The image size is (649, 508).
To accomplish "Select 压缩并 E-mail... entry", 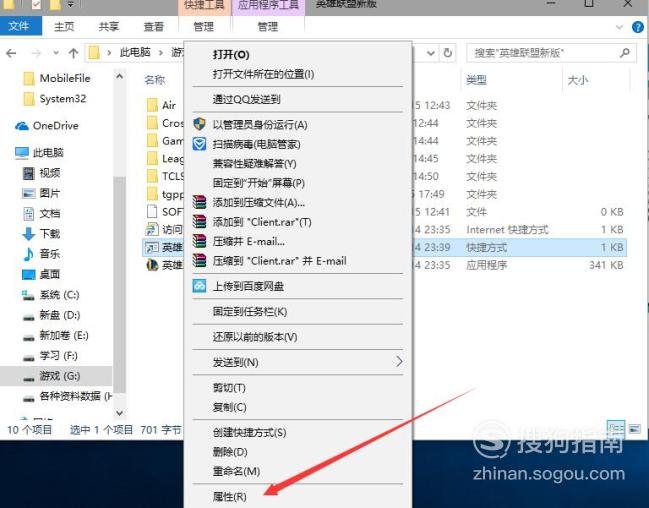I will click(248, 241).
